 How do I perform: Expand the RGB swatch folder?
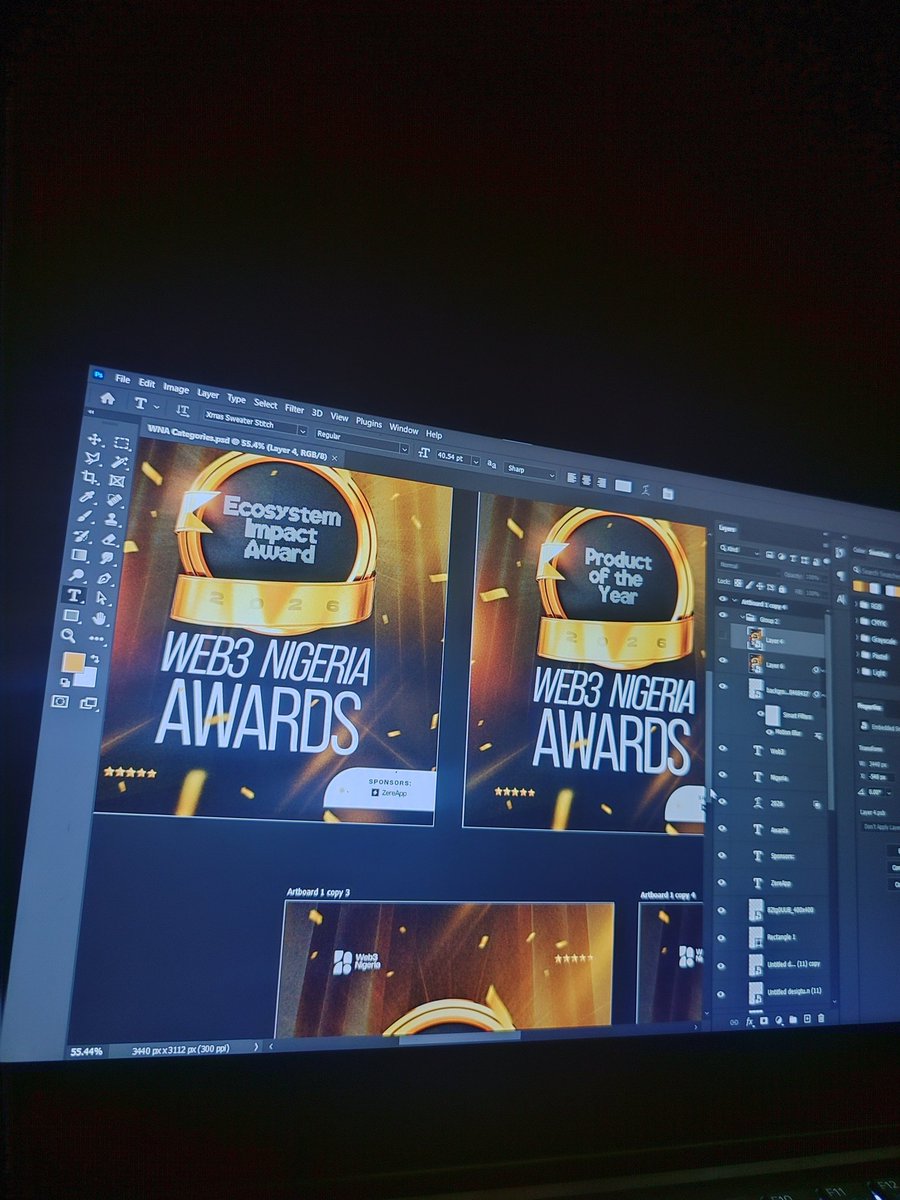coord(856,604)
